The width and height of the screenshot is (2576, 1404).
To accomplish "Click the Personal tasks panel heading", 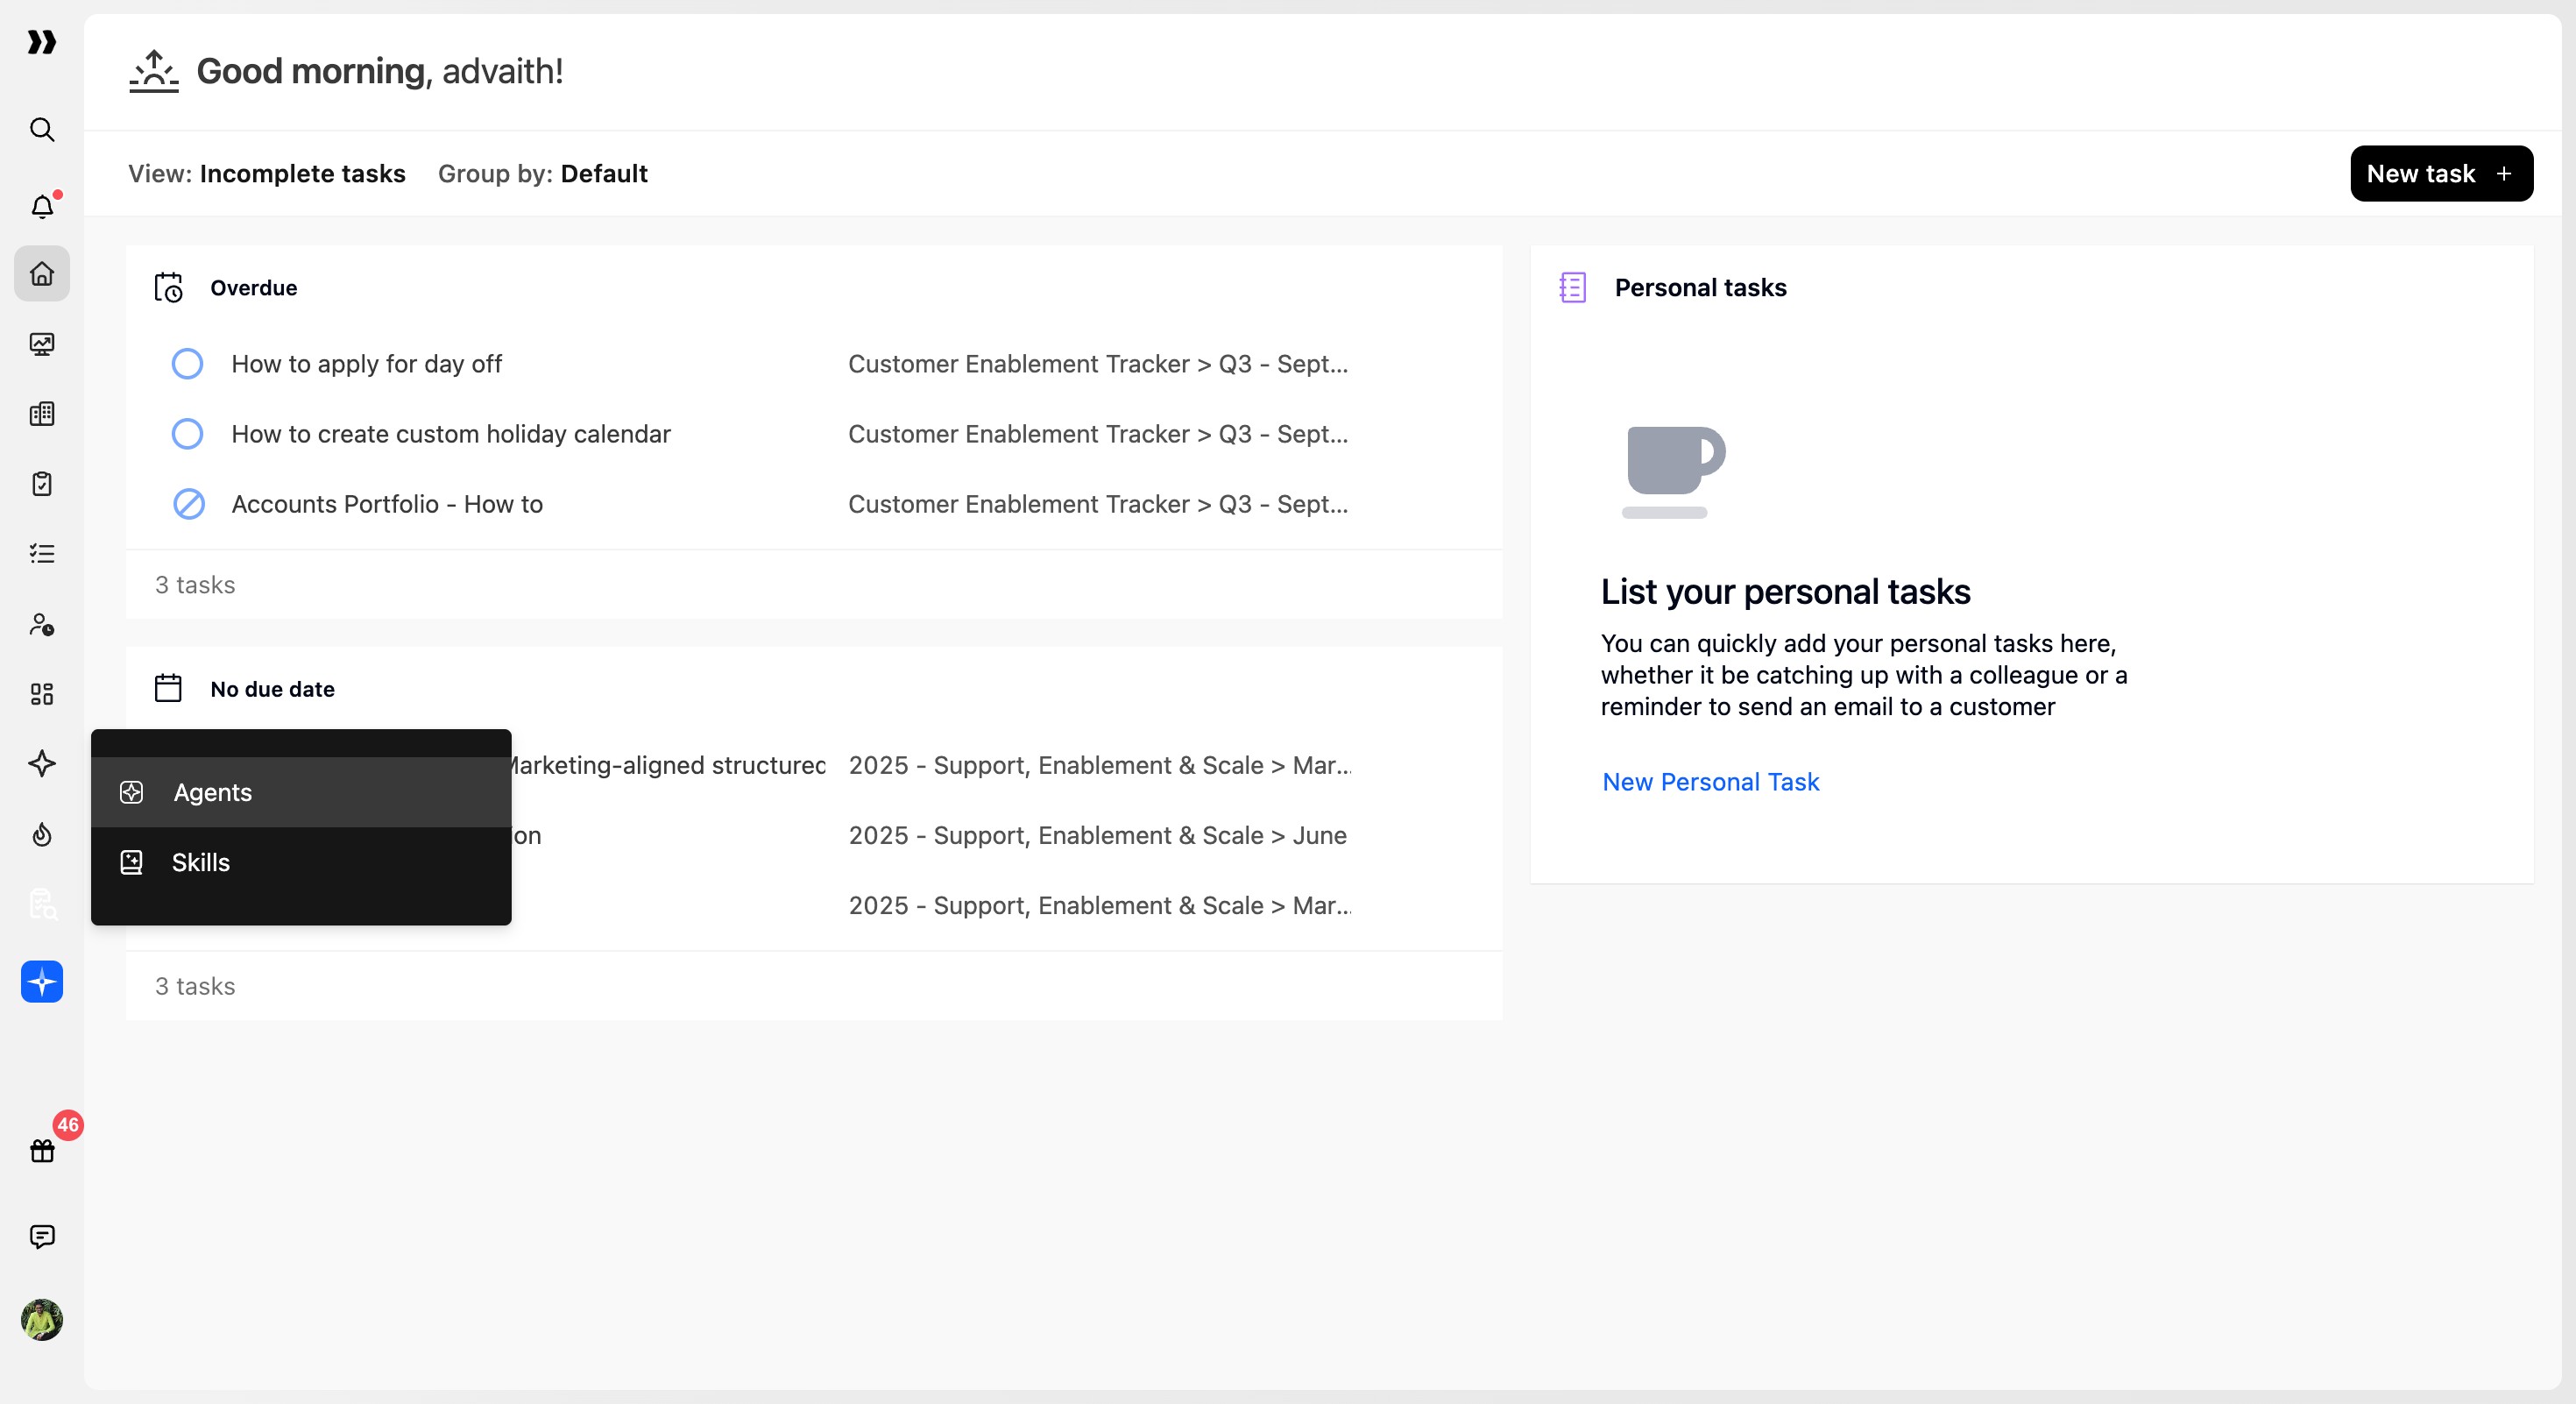I will pos(1701,288).
